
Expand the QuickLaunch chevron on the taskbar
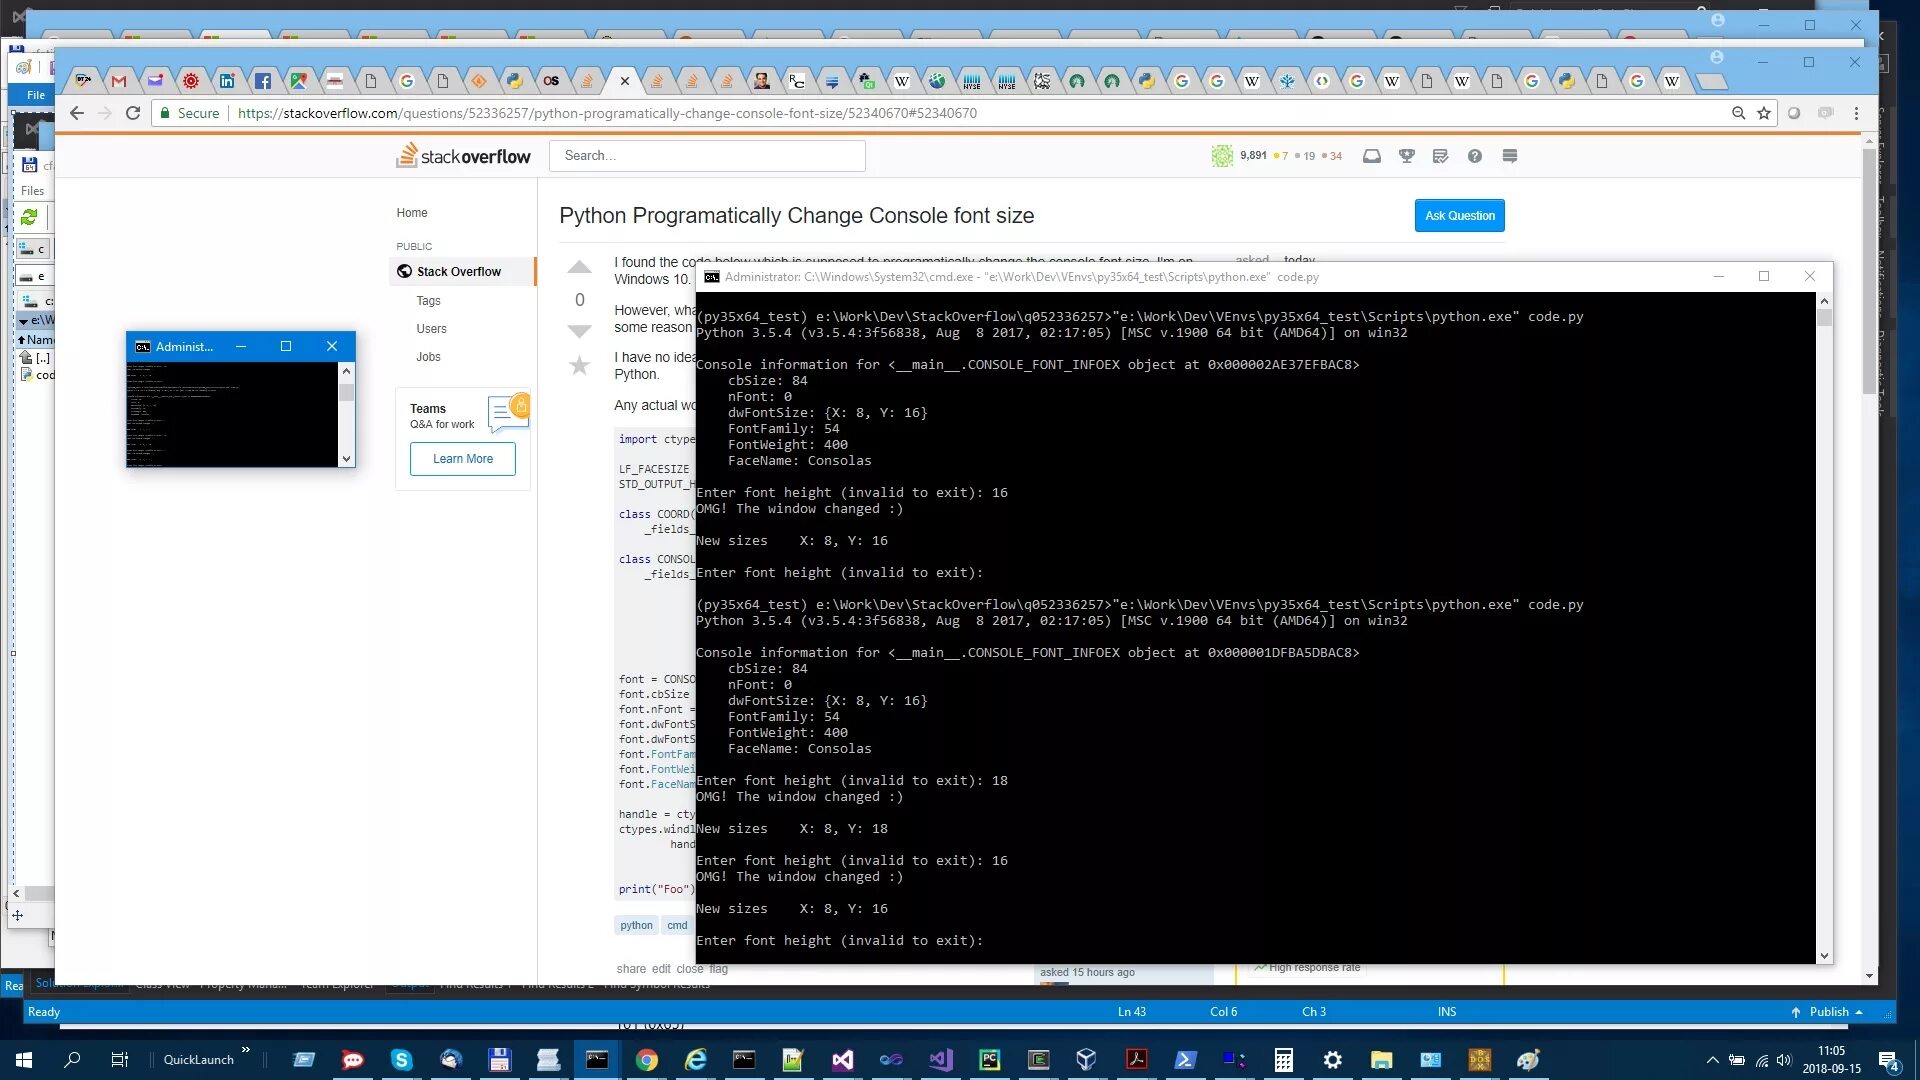click(245, 1050)
